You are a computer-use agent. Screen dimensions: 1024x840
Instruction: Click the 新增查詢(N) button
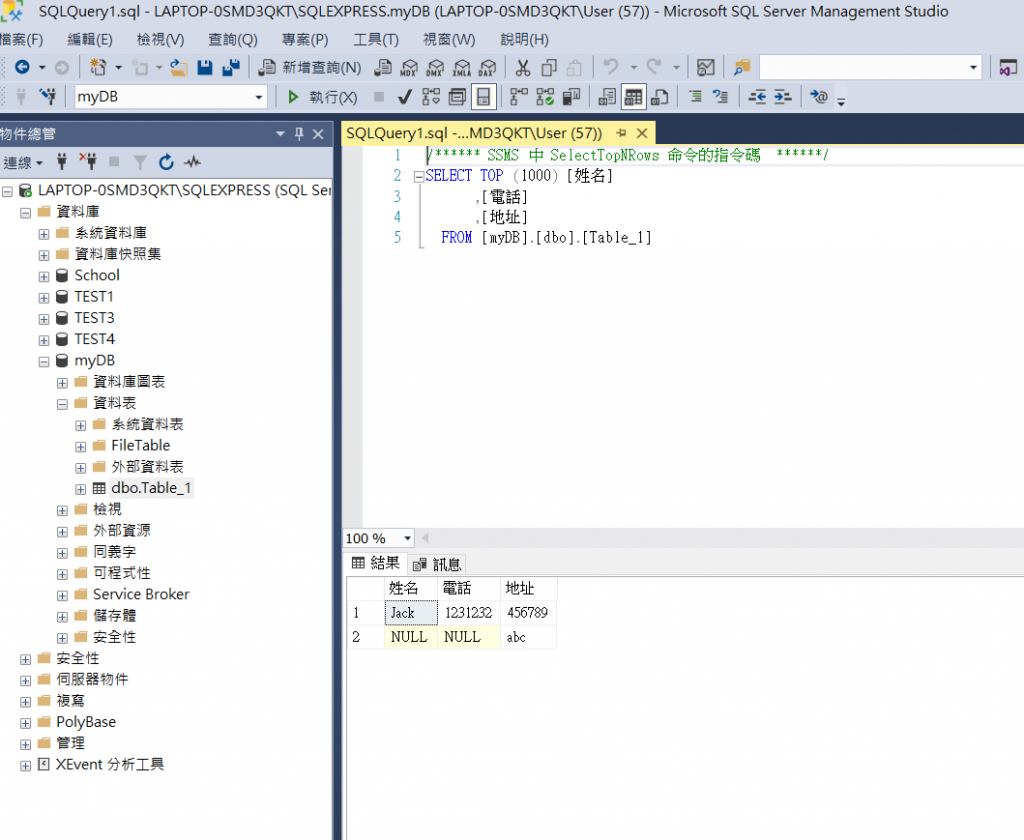click(x=310, y=67)
